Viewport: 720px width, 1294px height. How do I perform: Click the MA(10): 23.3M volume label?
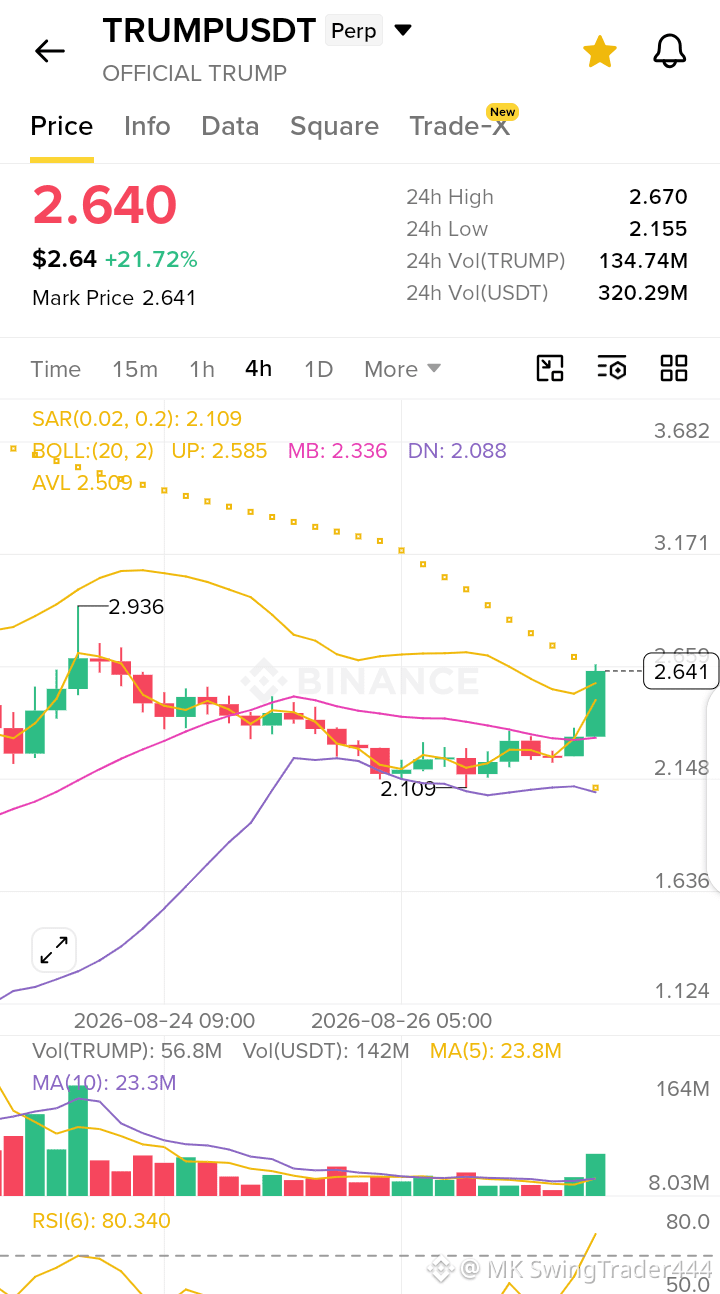click(104, 1083)
